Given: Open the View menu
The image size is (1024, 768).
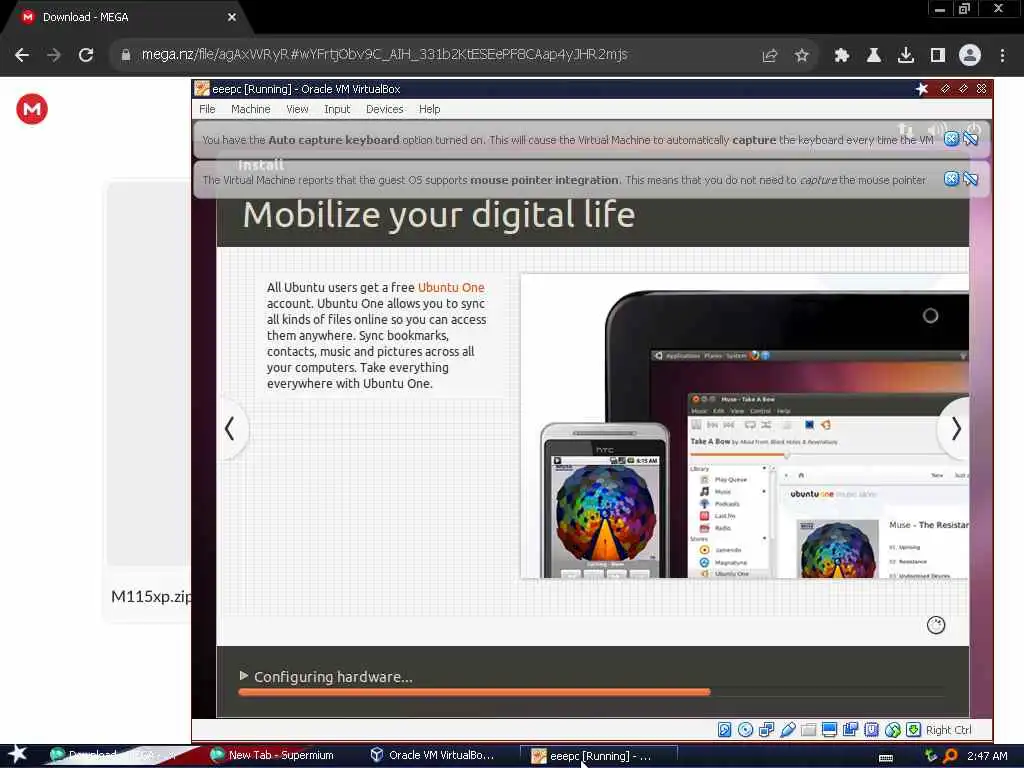Looking at the screenshot, I should (x=297, y=109).
